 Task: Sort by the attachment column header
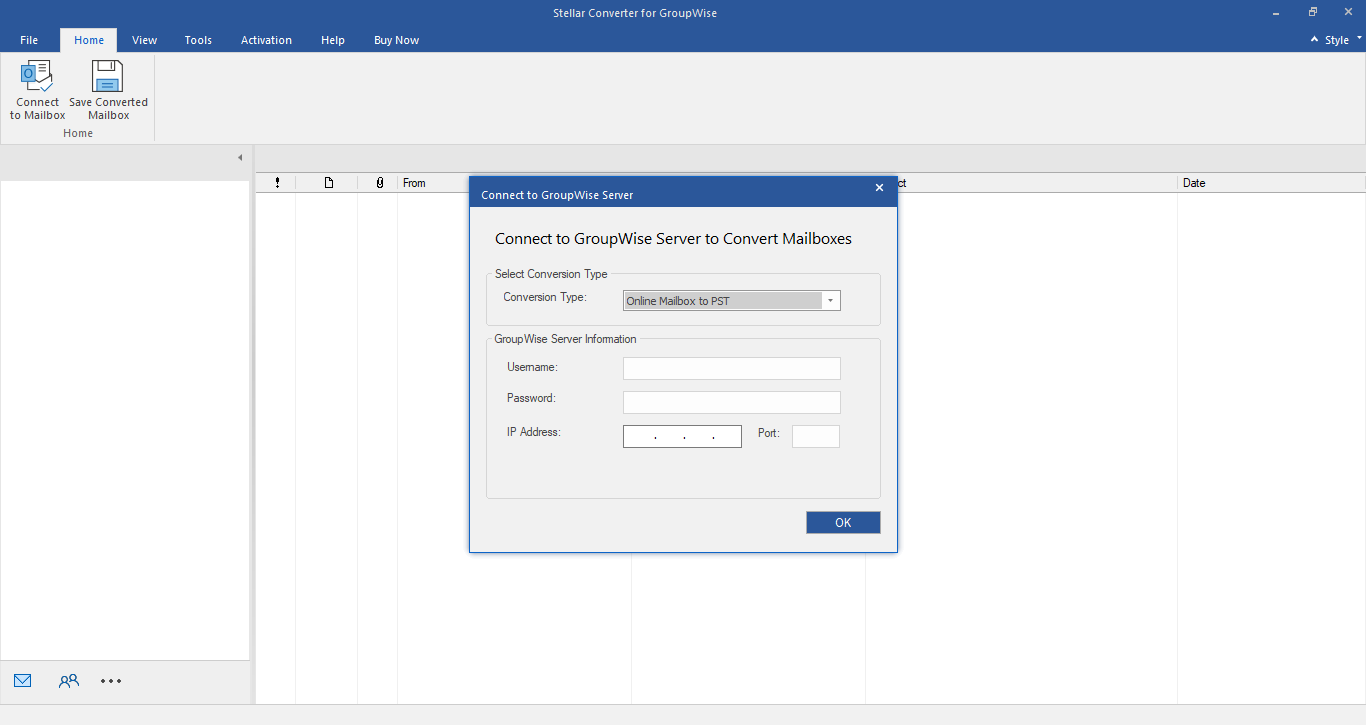click(379, 183)
